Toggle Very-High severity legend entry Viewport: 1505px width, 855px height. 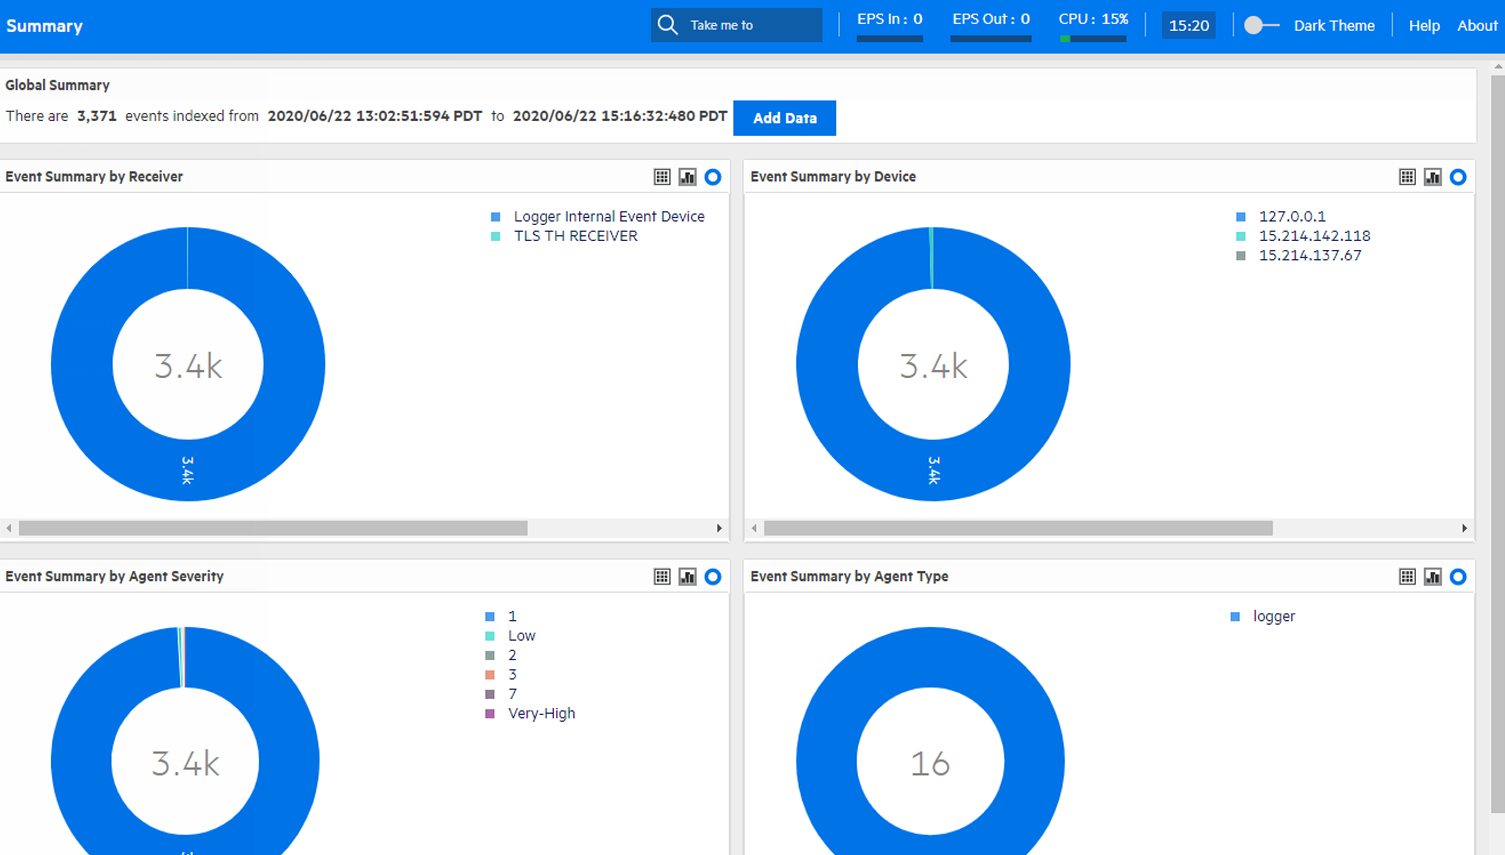pyautogui.click(x=541, y=714)
